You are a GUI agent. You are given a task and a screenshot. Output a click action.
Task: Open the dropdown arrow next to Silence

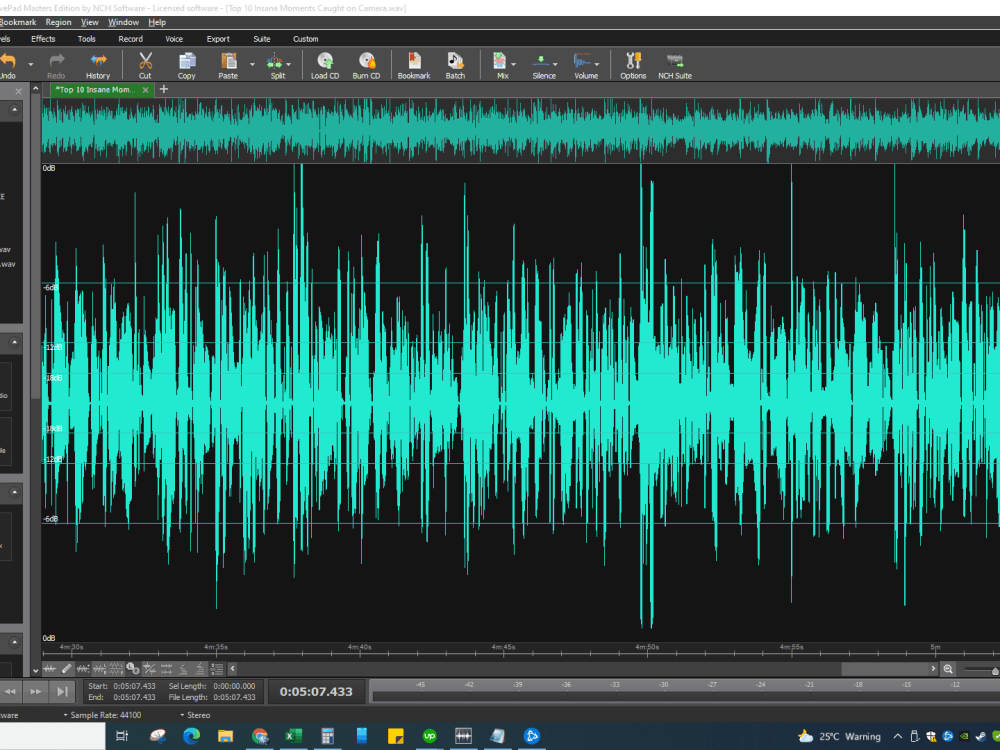555,64
